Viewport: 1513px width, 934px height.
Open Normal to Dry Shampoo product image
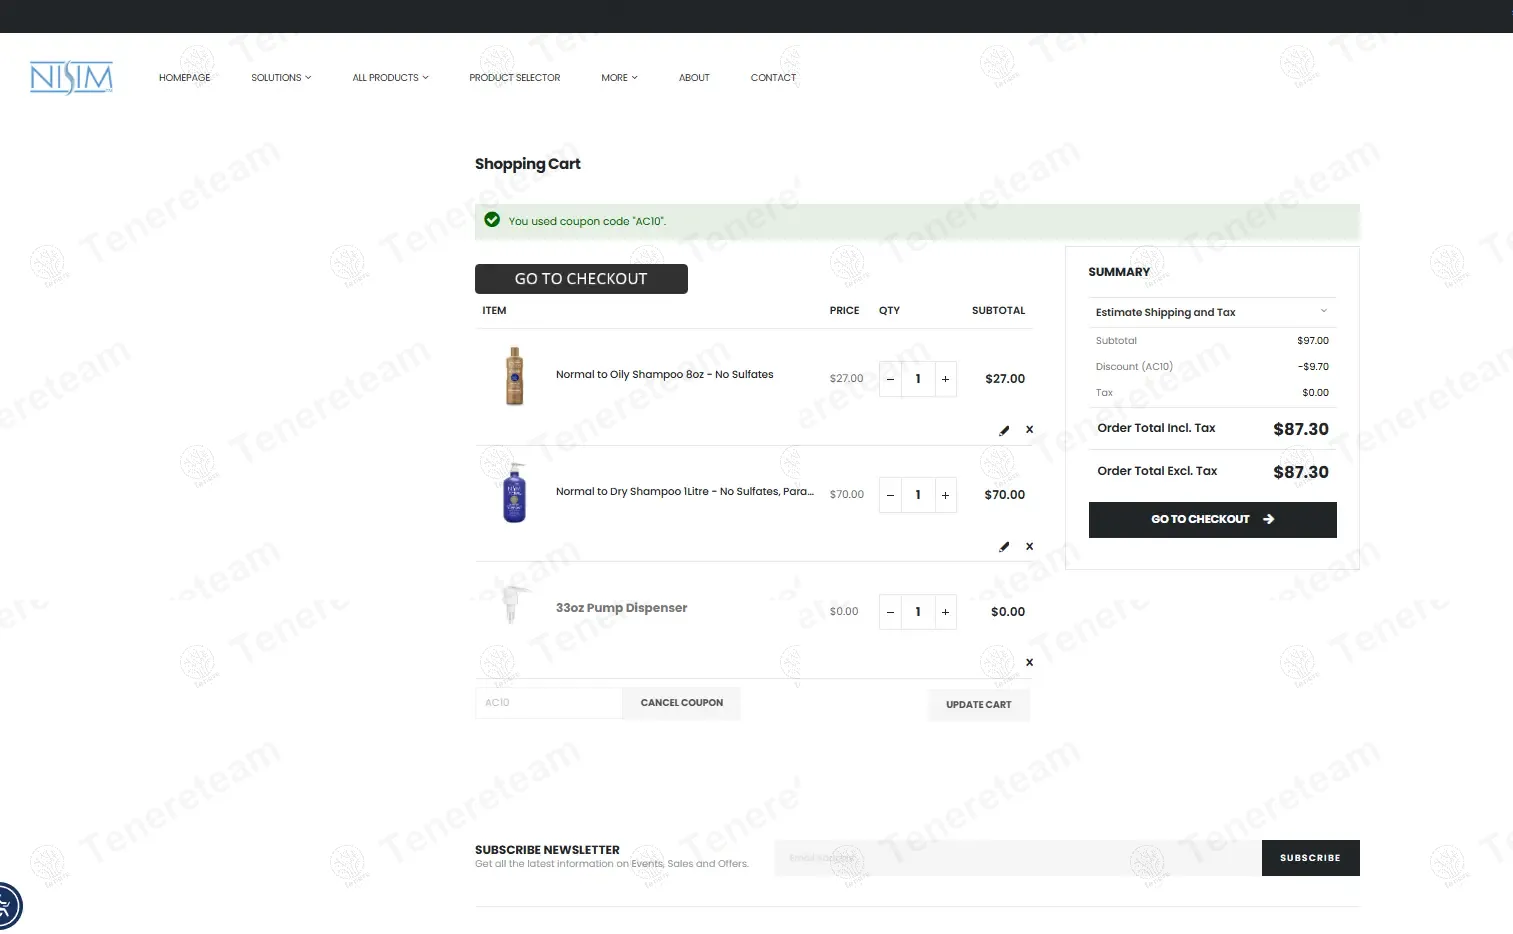514,492
